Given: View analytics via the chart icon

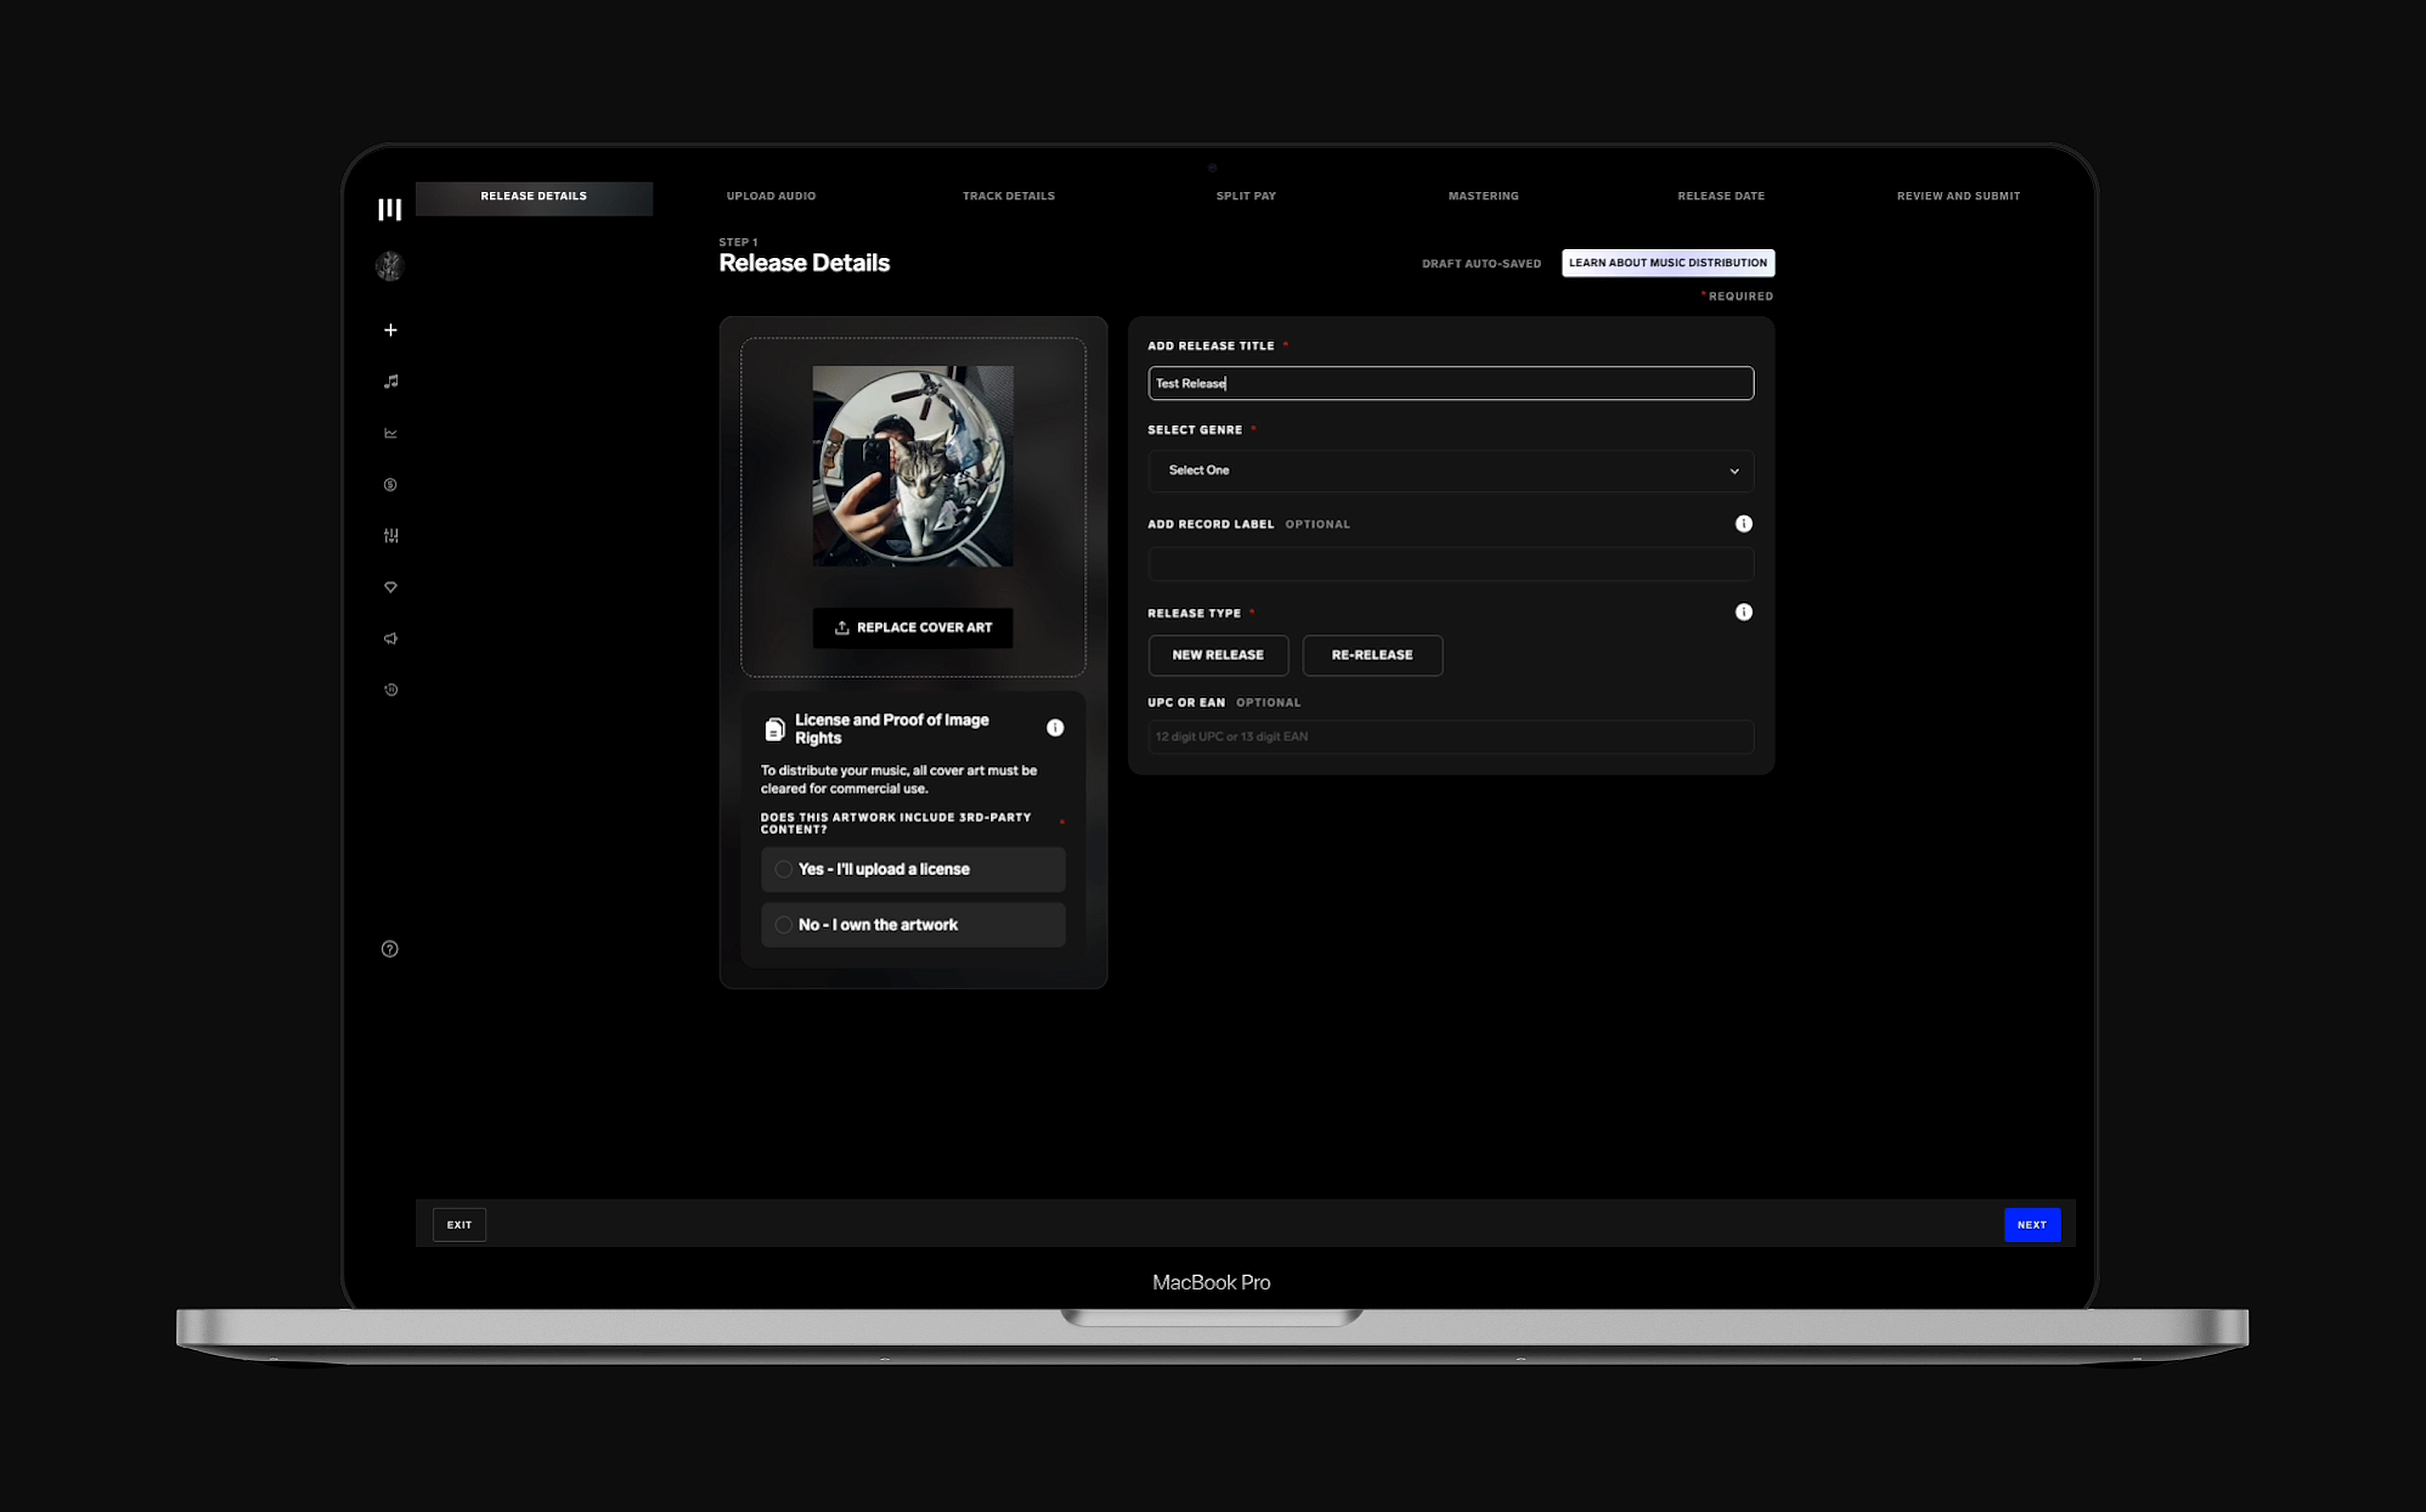Looking at the screenshot, I should [x=390, y=433].
